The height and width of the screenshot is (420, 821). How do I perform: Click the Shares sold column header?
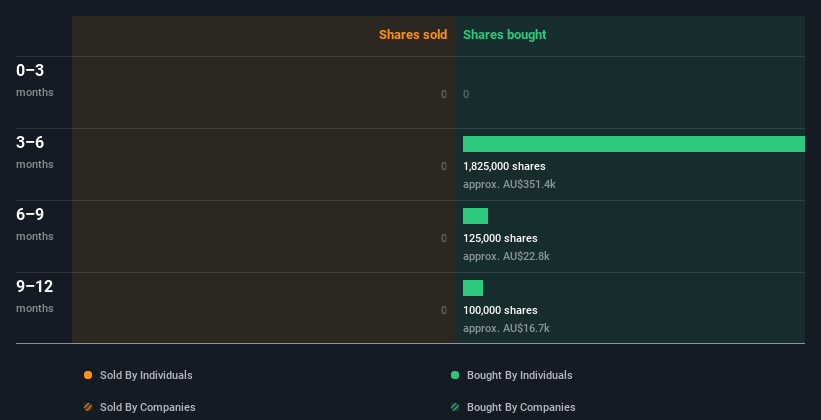click(x=413, y=35)
